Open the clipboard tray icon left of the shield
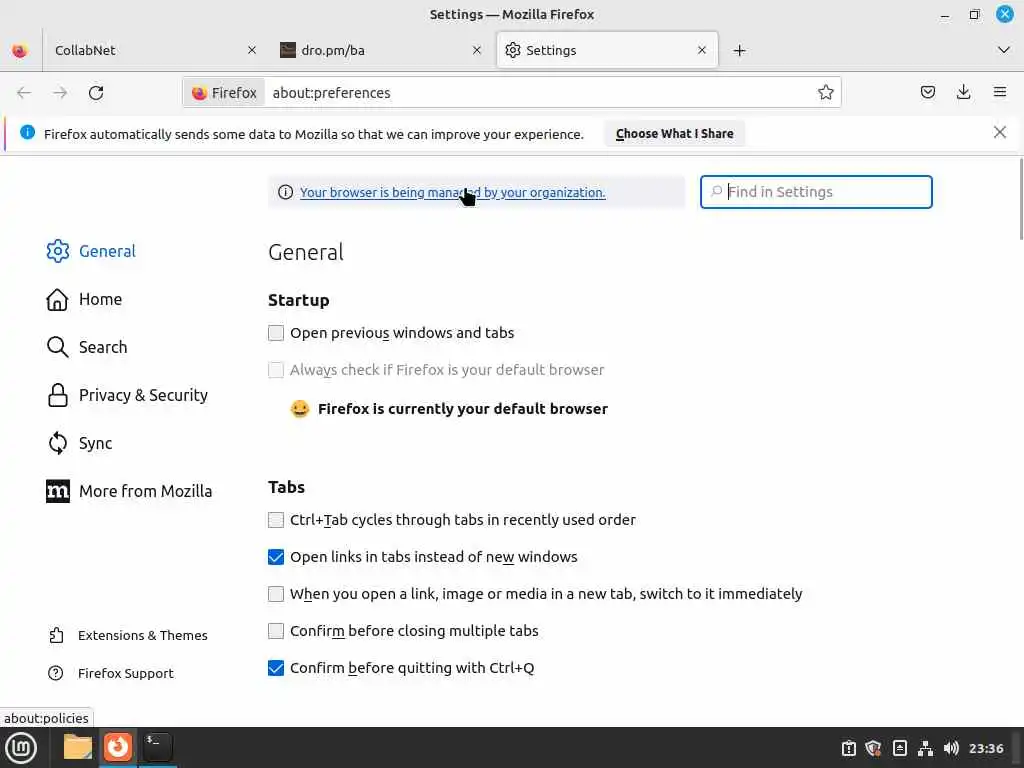Image resolution: width=1024 pixels, height=768 pixels. coord(848,748)
